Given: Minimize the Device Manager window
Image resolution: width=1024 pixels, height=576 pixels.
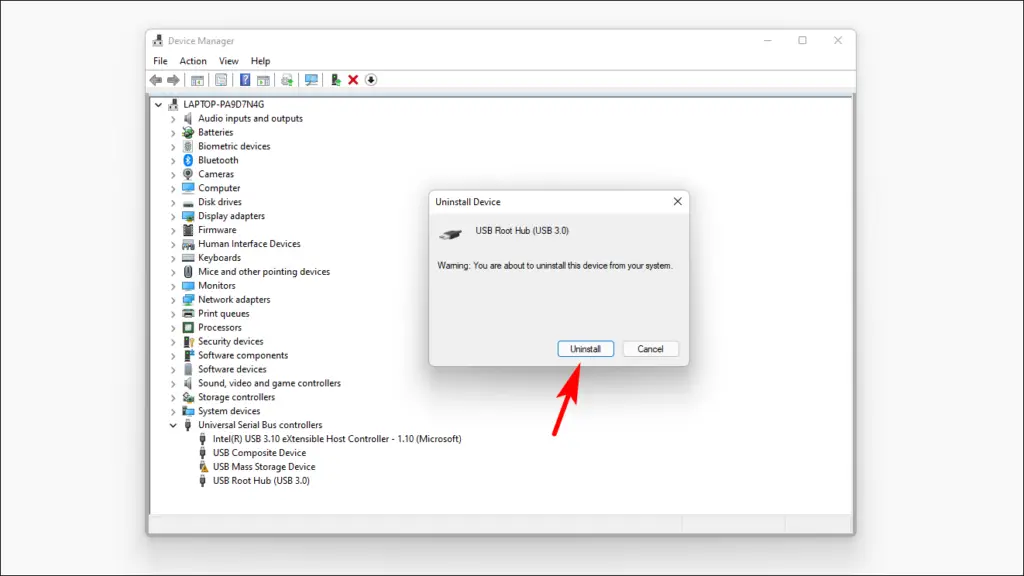Looking at the screenshot, I should (768, 40).
